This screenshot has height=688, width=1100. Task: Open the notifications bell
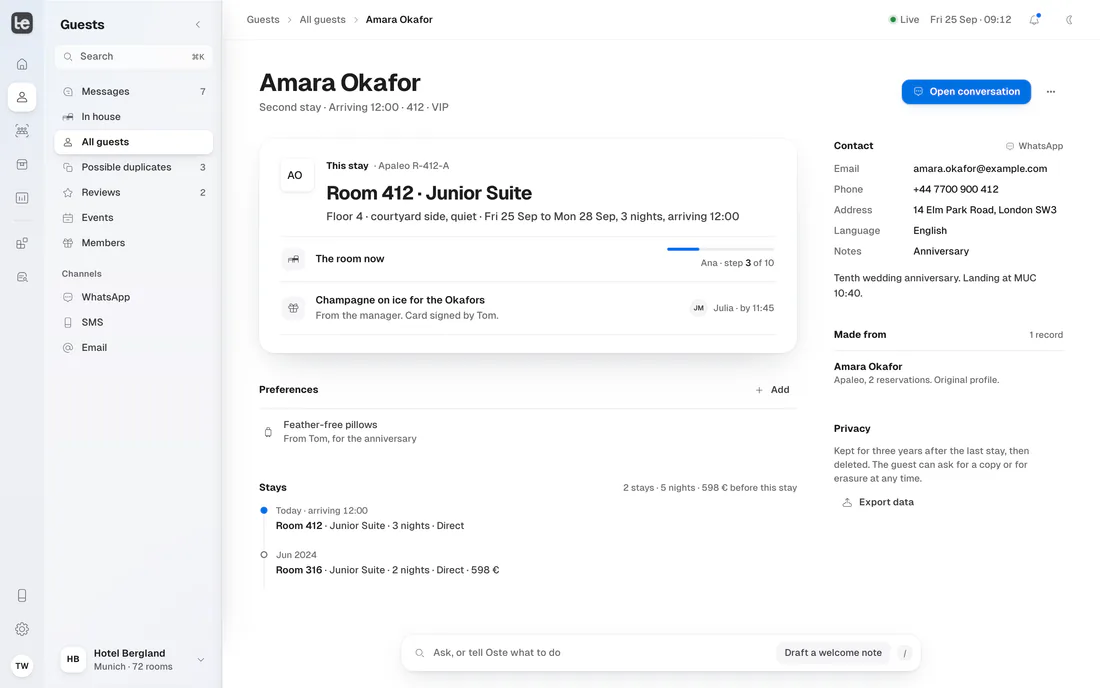pyautogui.click(x=1034, y=20)
